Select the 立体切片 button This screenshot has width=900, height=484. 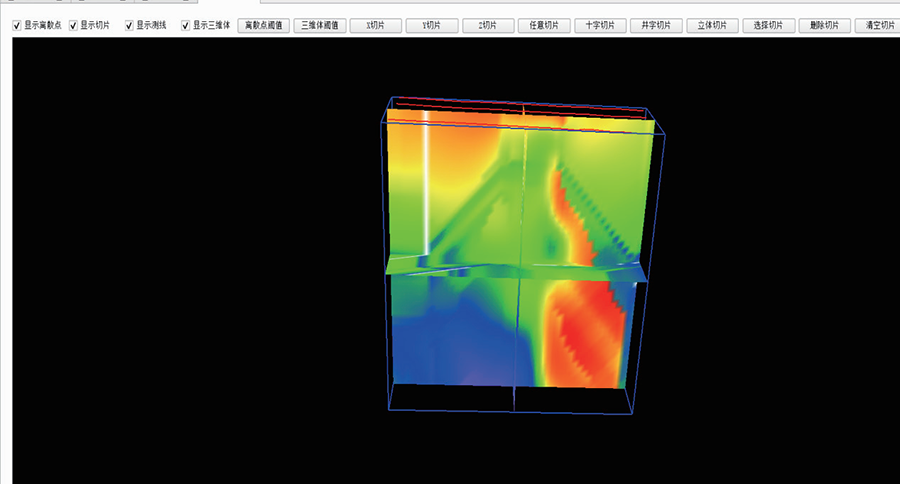(712, 25)
